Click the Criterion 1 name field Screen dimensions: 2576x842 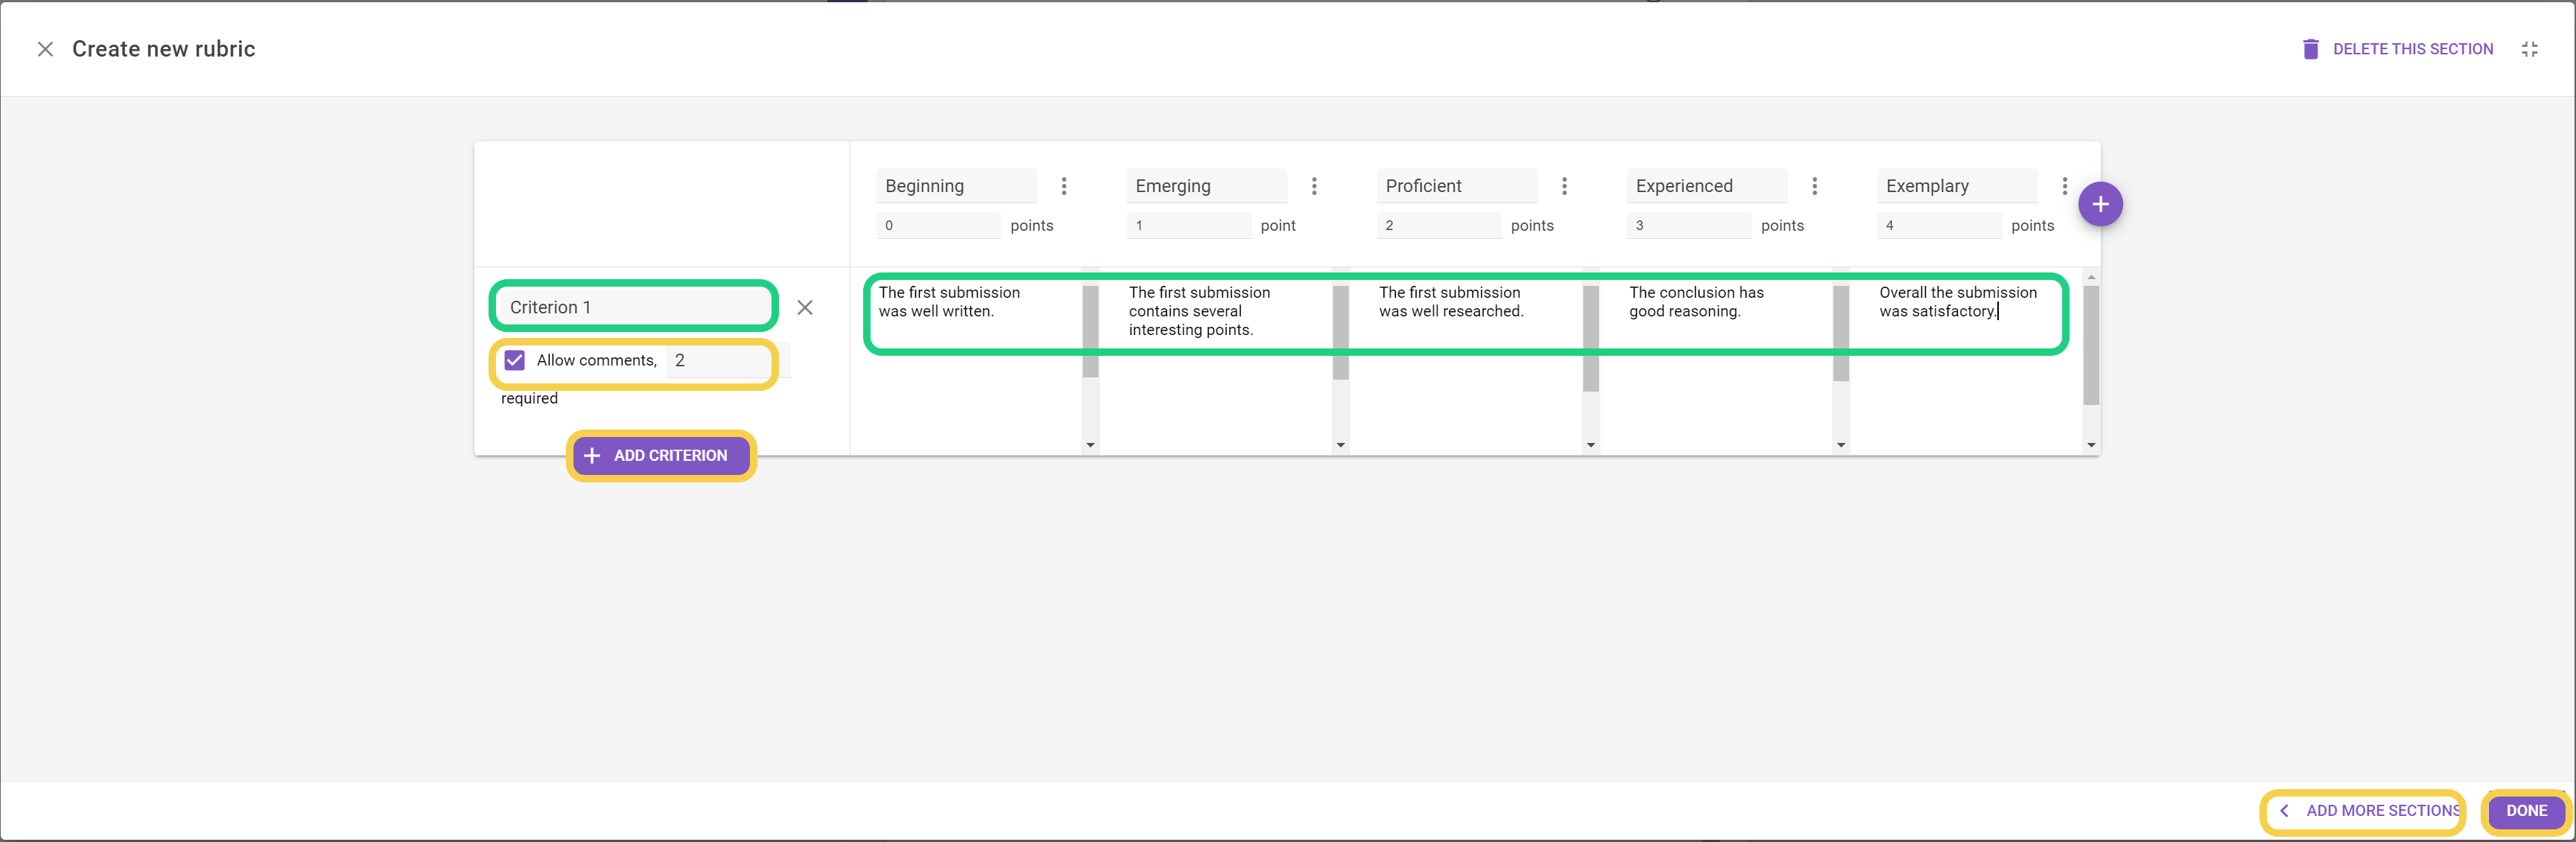(x=634, y=307)
